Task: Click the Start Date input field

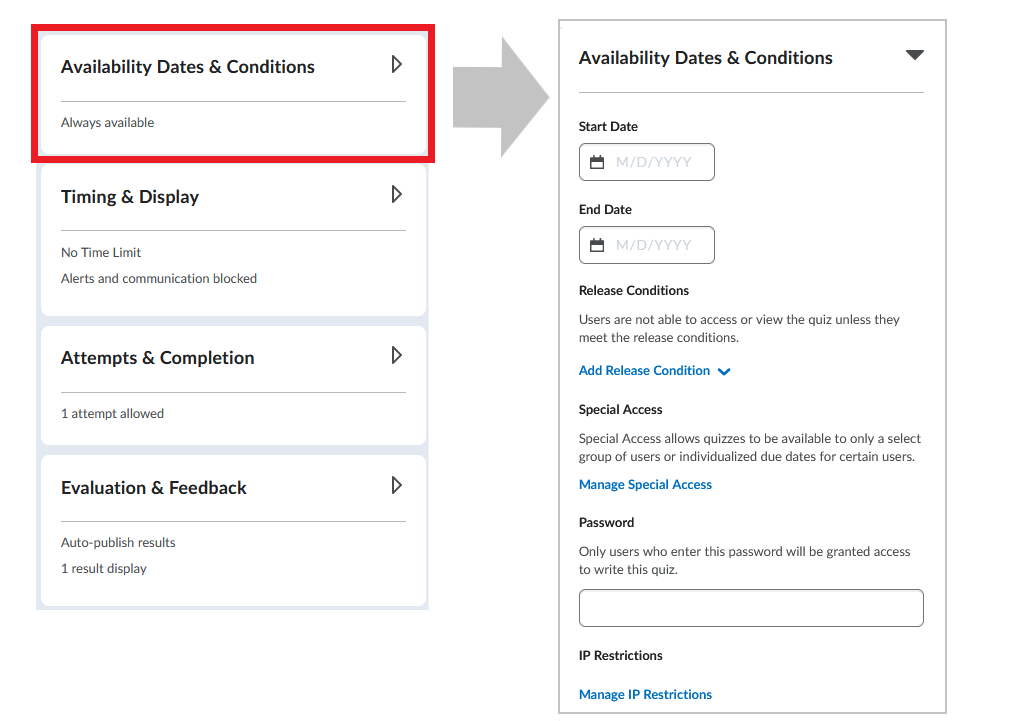Action: point(647,162)
